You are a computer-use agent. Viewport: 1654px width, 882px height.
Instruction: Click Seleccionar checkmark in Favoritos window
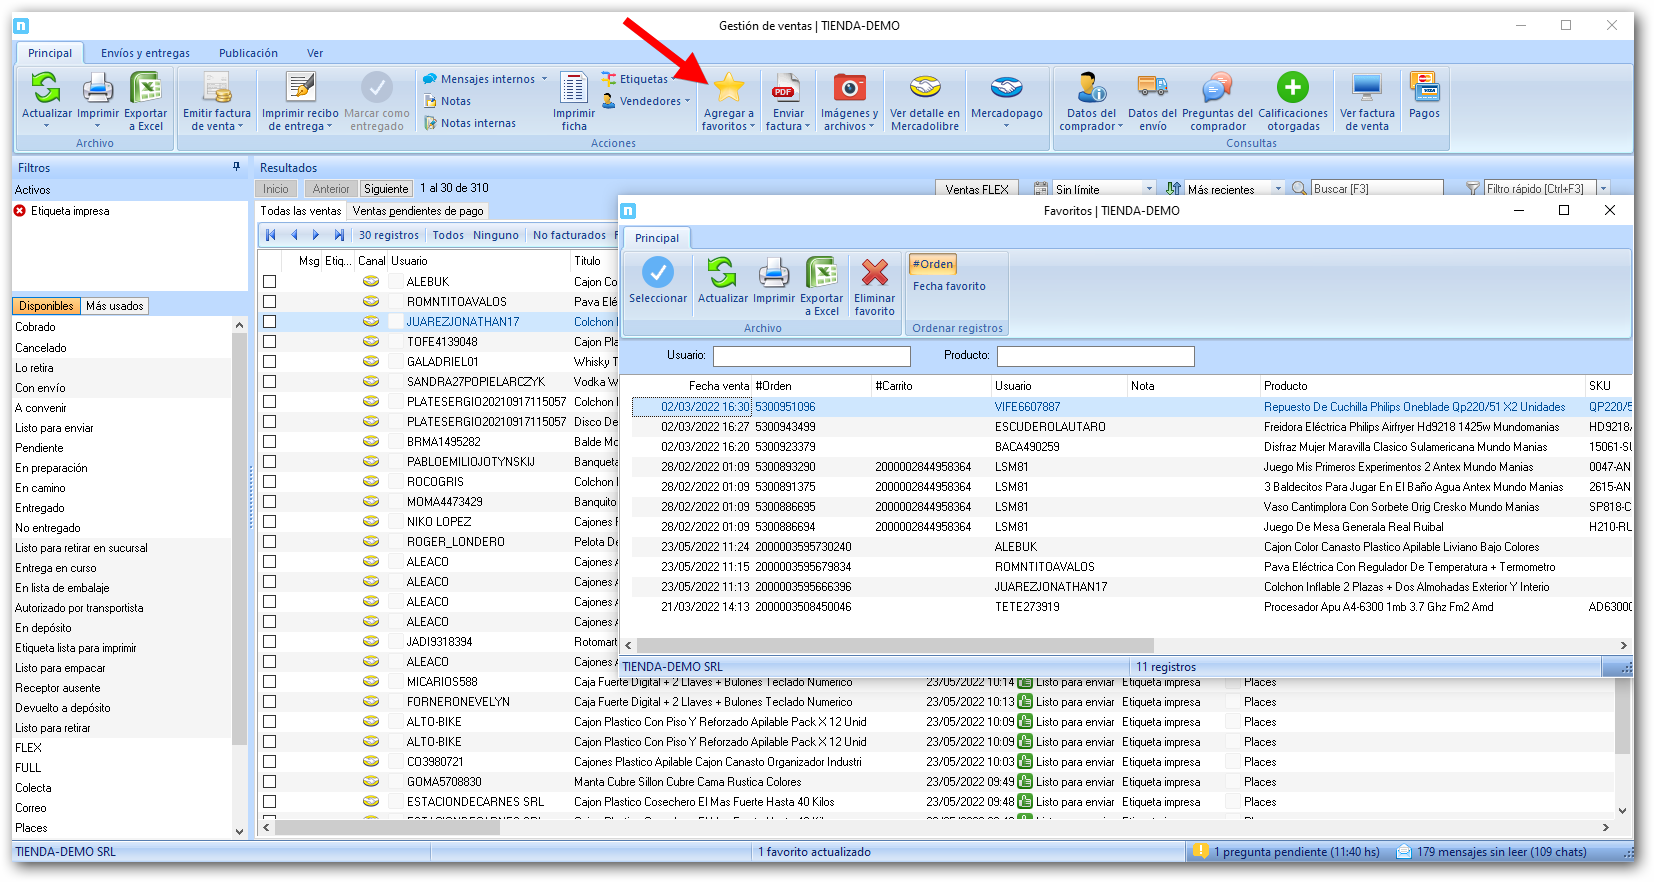pyautogui.click(x=657, y=273)
